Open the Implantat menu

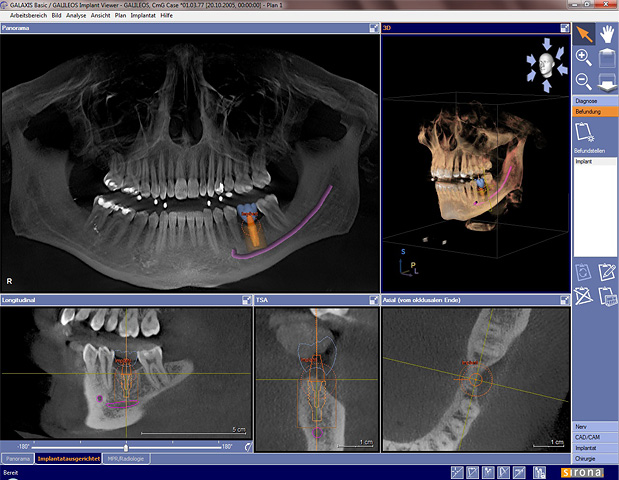tap(143, 15)
